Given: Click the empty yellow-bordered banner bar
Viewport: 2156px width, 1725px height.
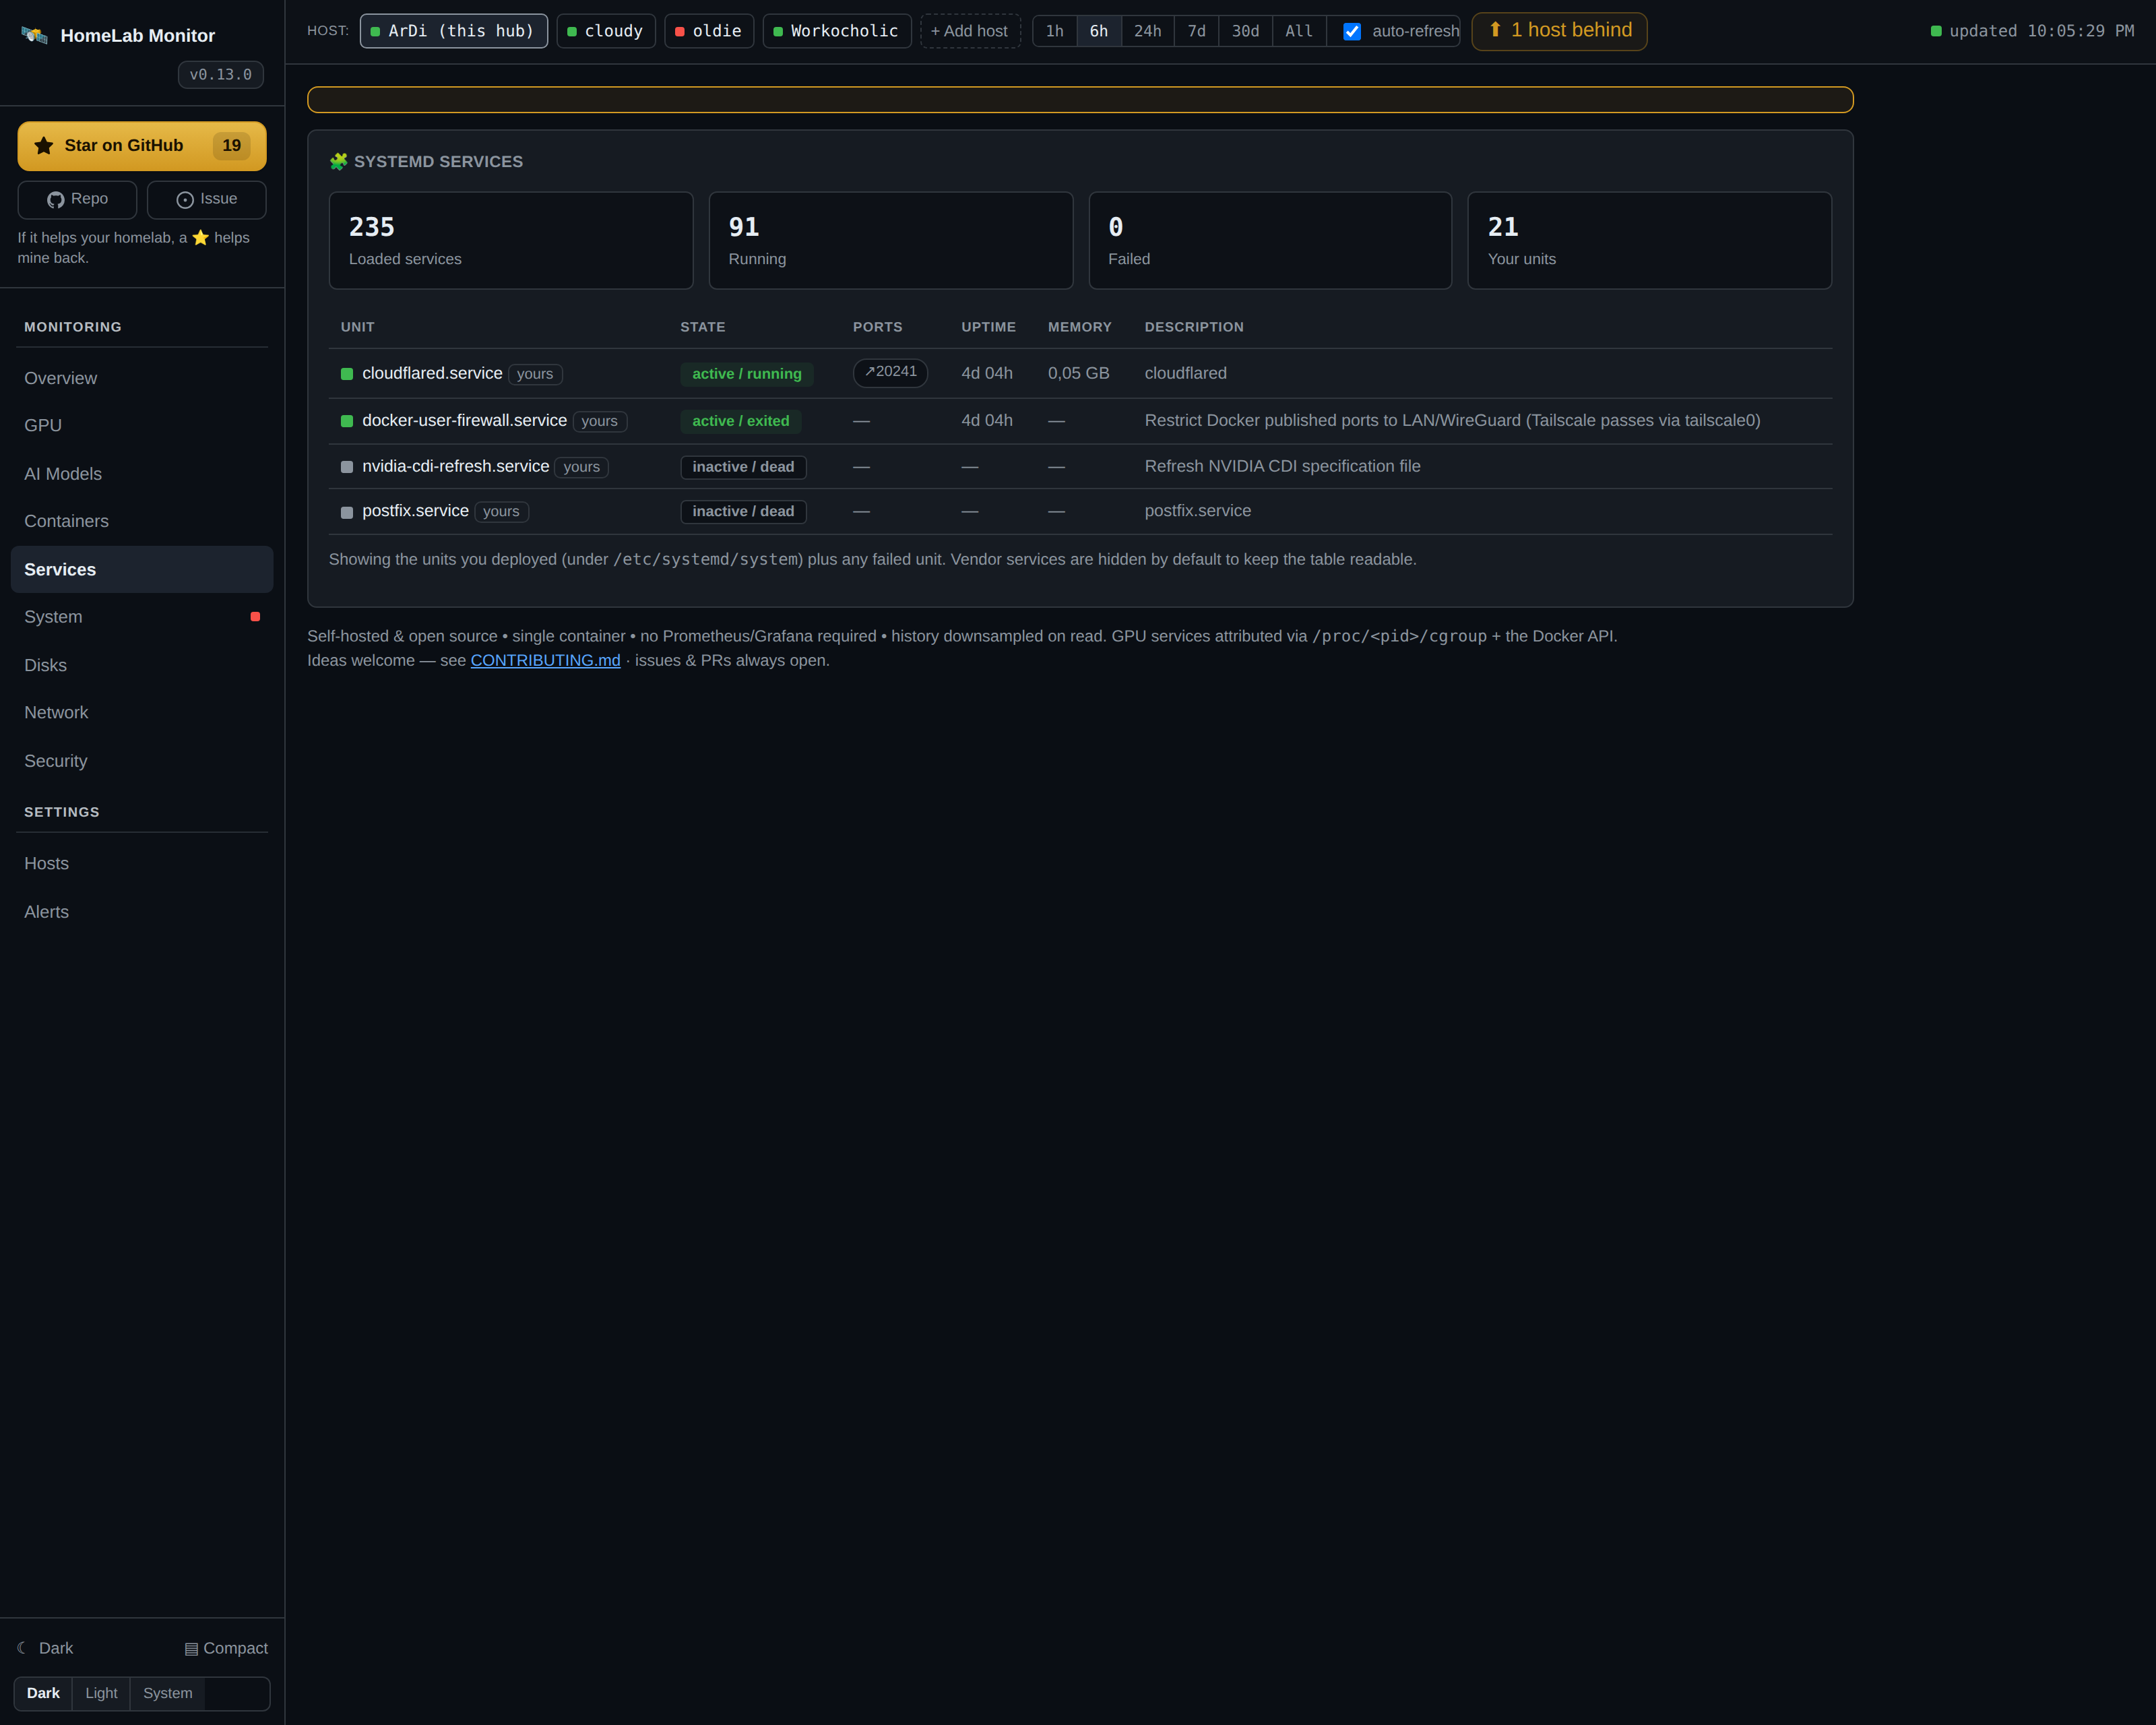Looking at the screenshot, I should point(1080,100).
